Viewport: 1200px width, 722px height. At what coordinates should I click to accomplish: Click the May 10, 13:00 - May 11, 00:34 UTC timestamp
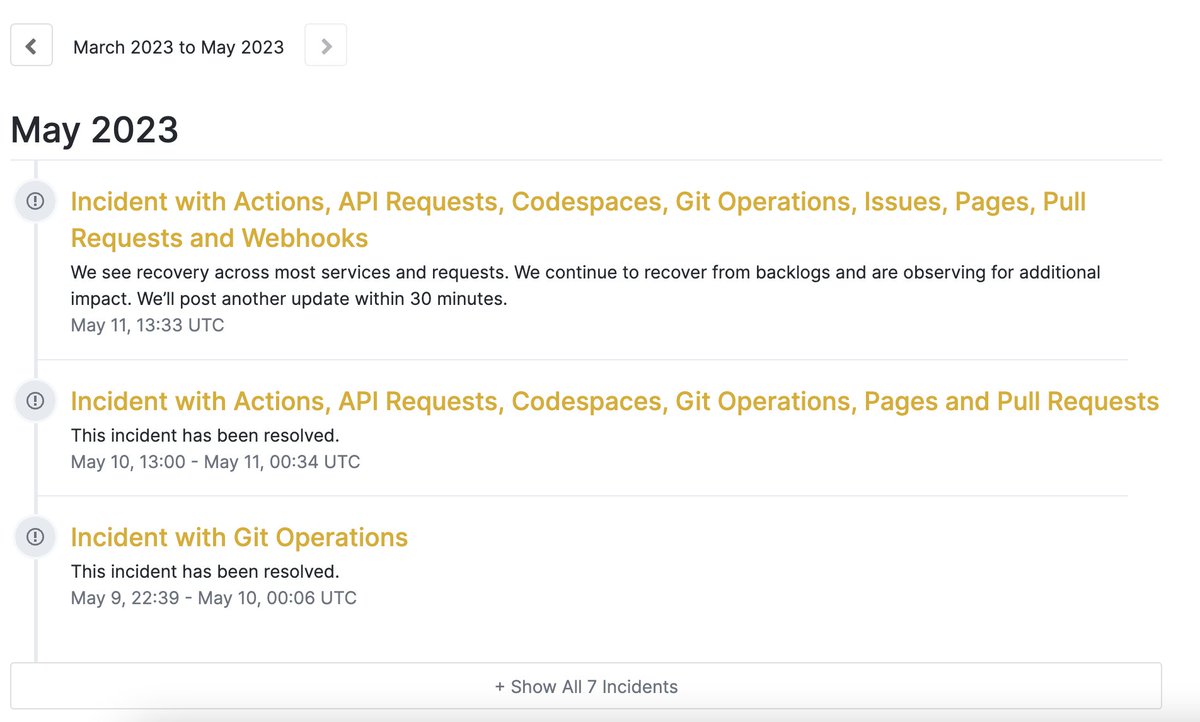(215, 462)
